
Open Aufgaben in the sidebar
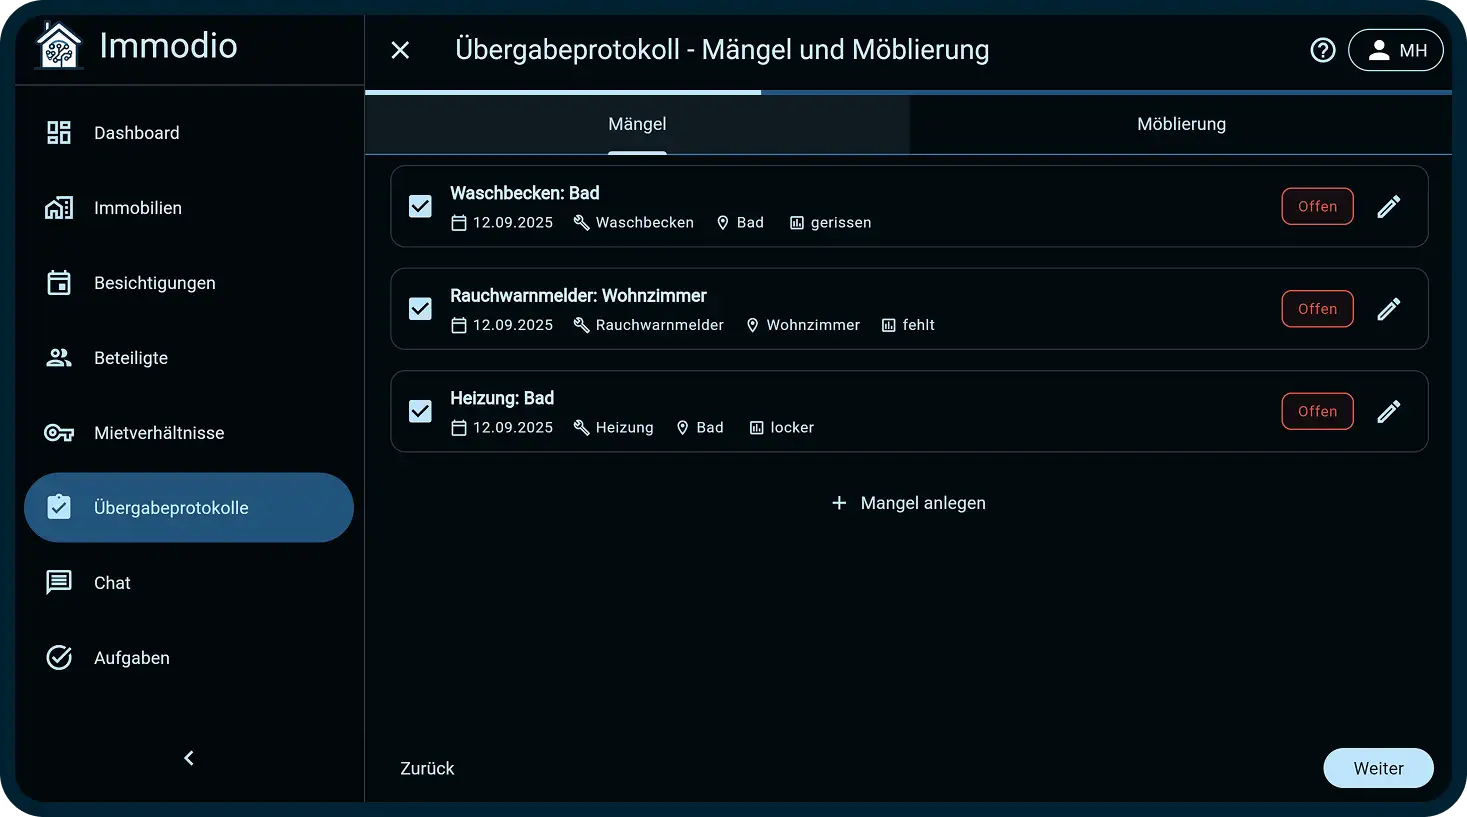[x=189, y=658]
